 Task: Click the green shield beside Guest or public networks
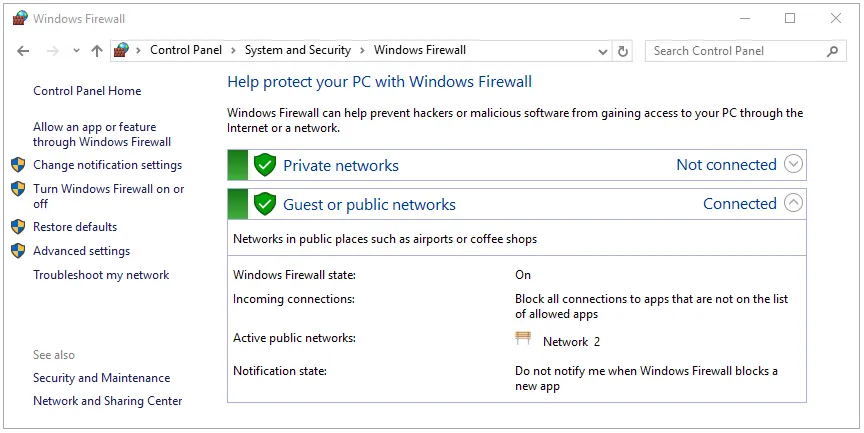click(265, 204)
